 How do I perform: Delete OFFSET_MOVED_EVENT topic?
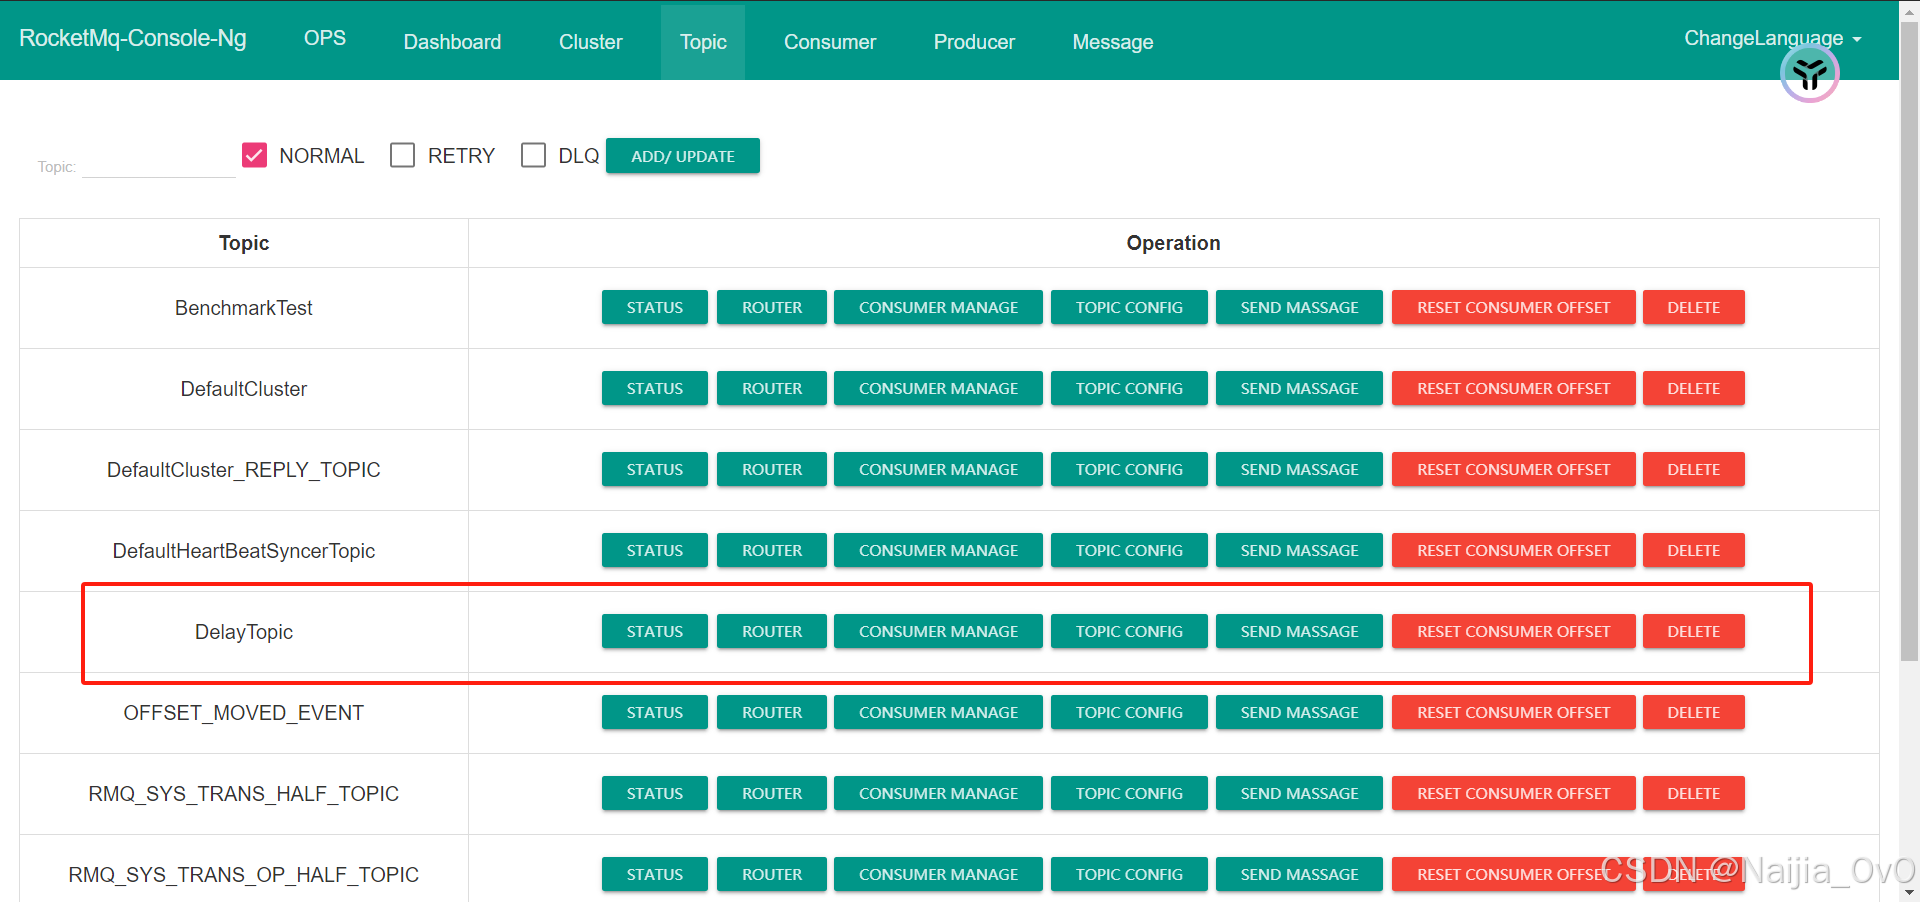click(x=1693, y=712)
